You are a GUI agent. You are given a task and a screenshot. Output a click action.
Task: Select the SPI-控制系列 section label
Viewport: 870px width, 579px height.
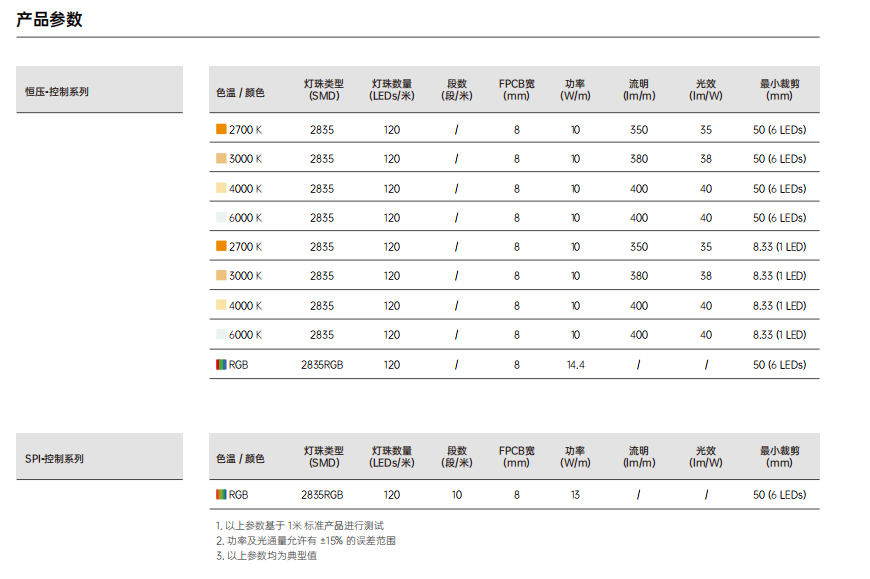tap(54, 459)
